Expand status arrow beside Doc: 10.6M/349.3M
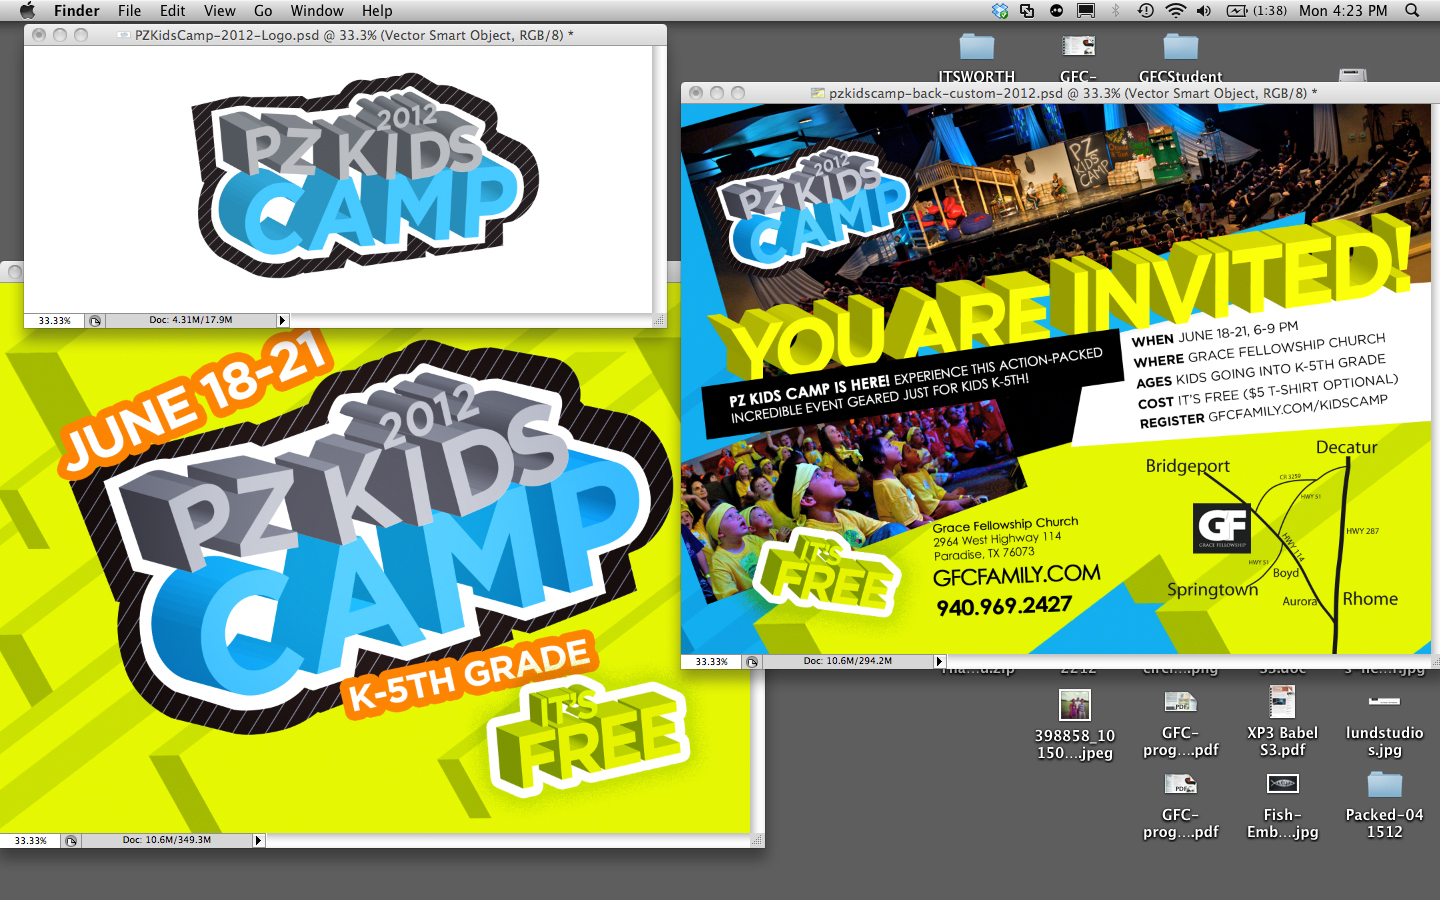Viewport: 1440px width, 900px height. 258,841
